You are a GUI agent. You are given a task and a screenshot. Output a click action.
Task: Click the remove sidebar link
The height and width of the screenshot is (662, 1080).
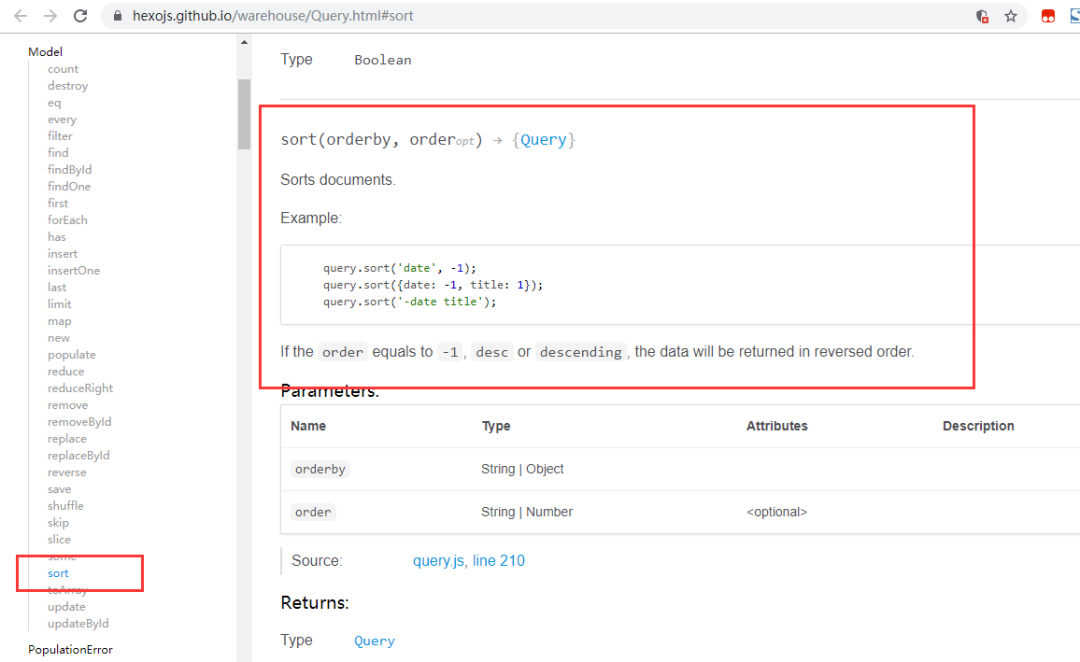pyautogui.click(x=68, y=405)
